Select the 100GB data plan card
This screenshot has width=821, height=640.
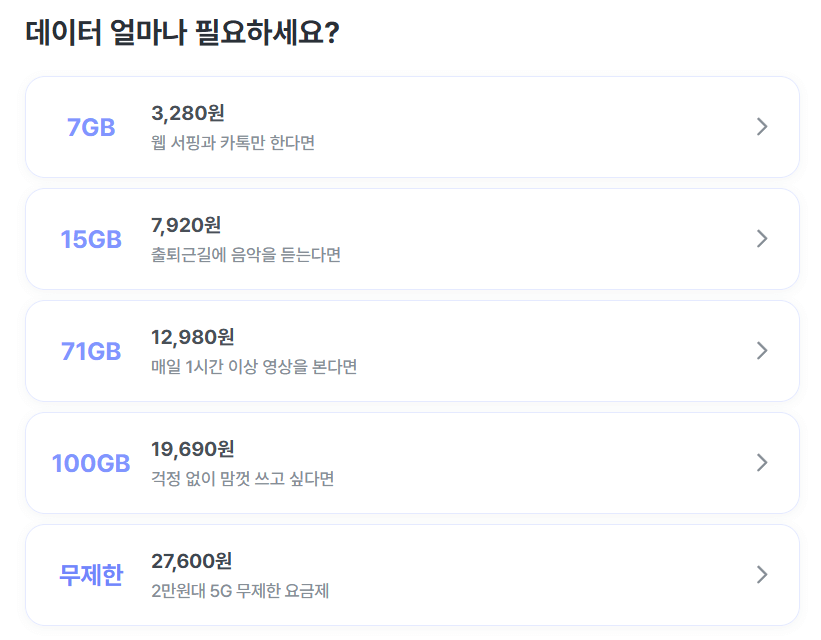pyautogui.click(x=410, y=463)
